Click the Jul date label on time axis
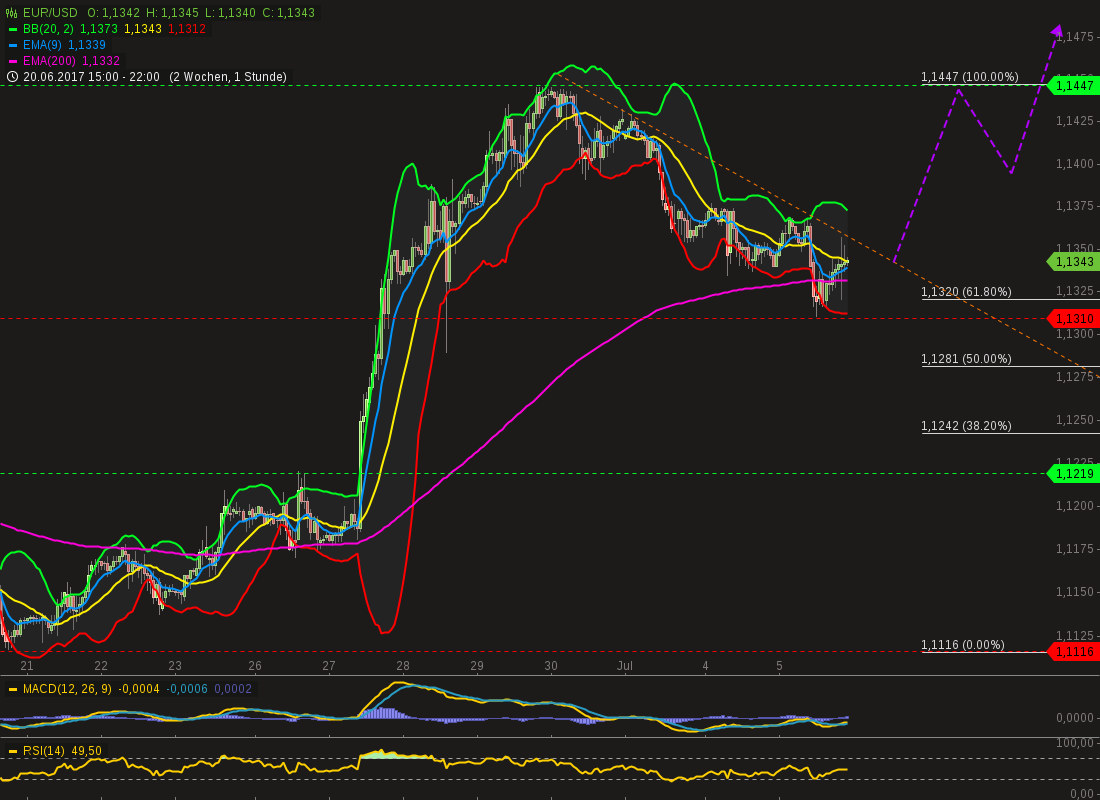The width and height of the screenshot is (1100, 800). [x=624, y=666]
